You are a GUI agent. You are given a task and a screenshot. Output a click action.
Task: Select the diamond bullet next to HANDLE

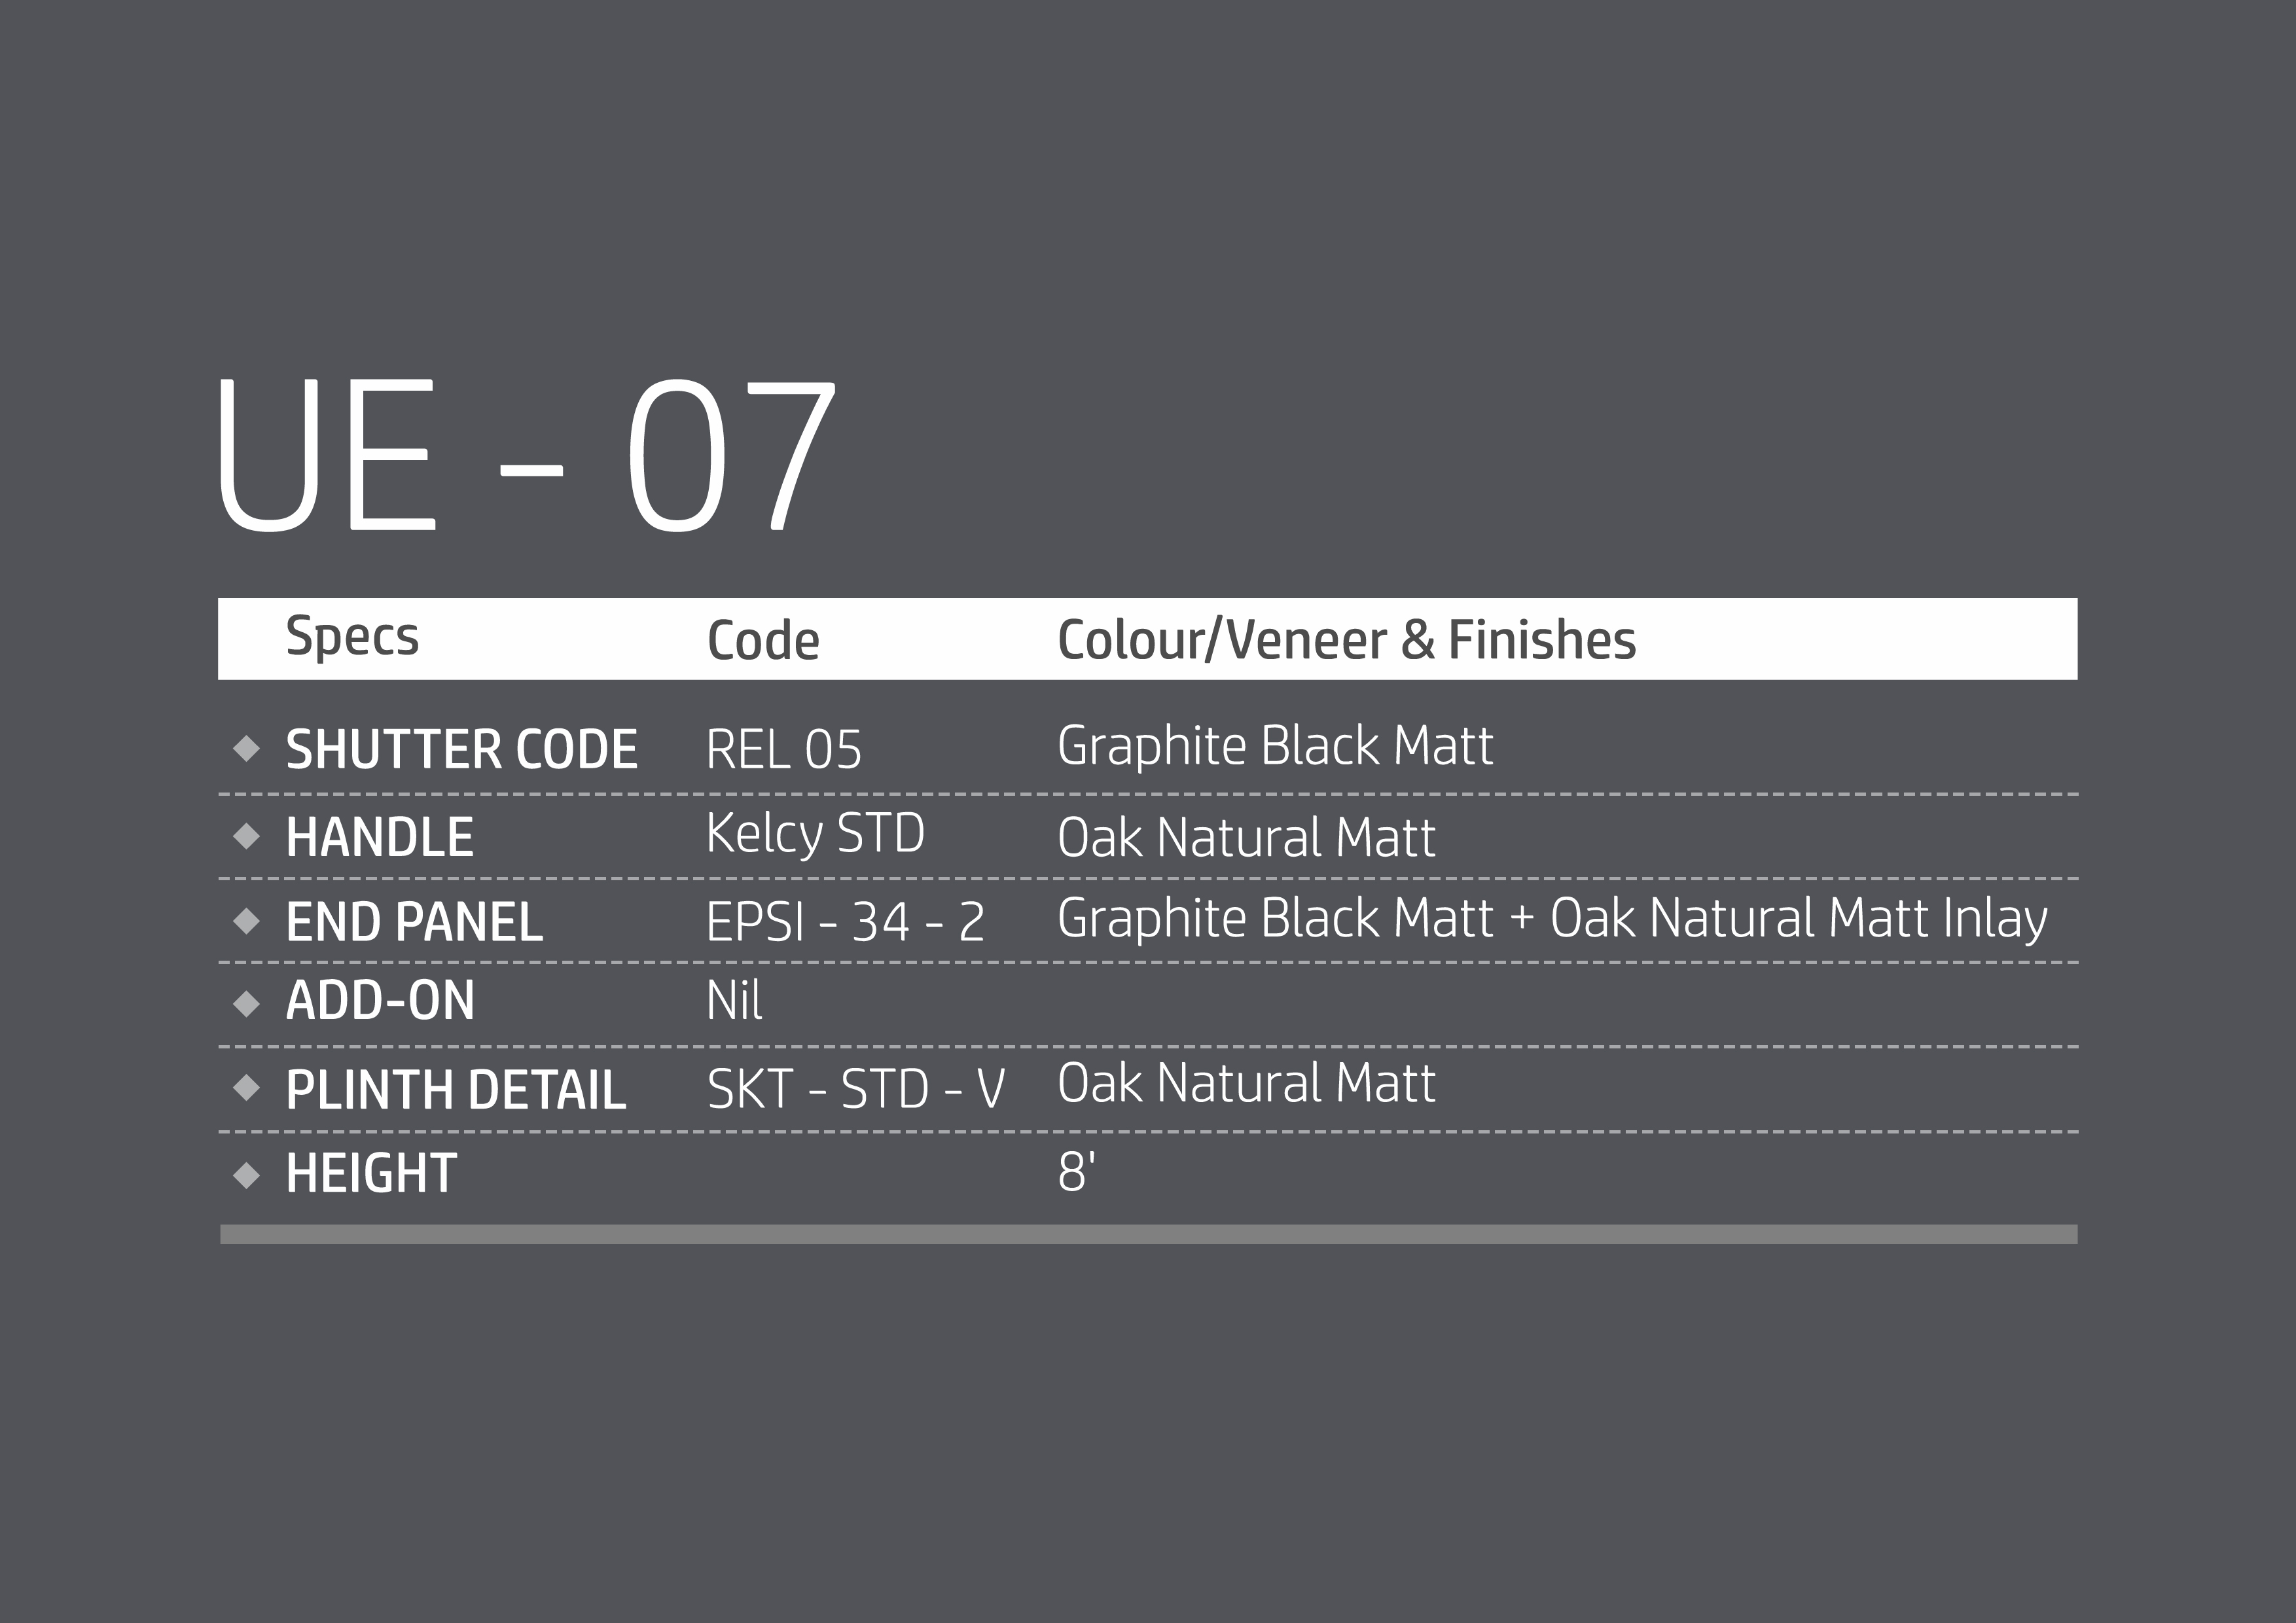coord(246,836)
